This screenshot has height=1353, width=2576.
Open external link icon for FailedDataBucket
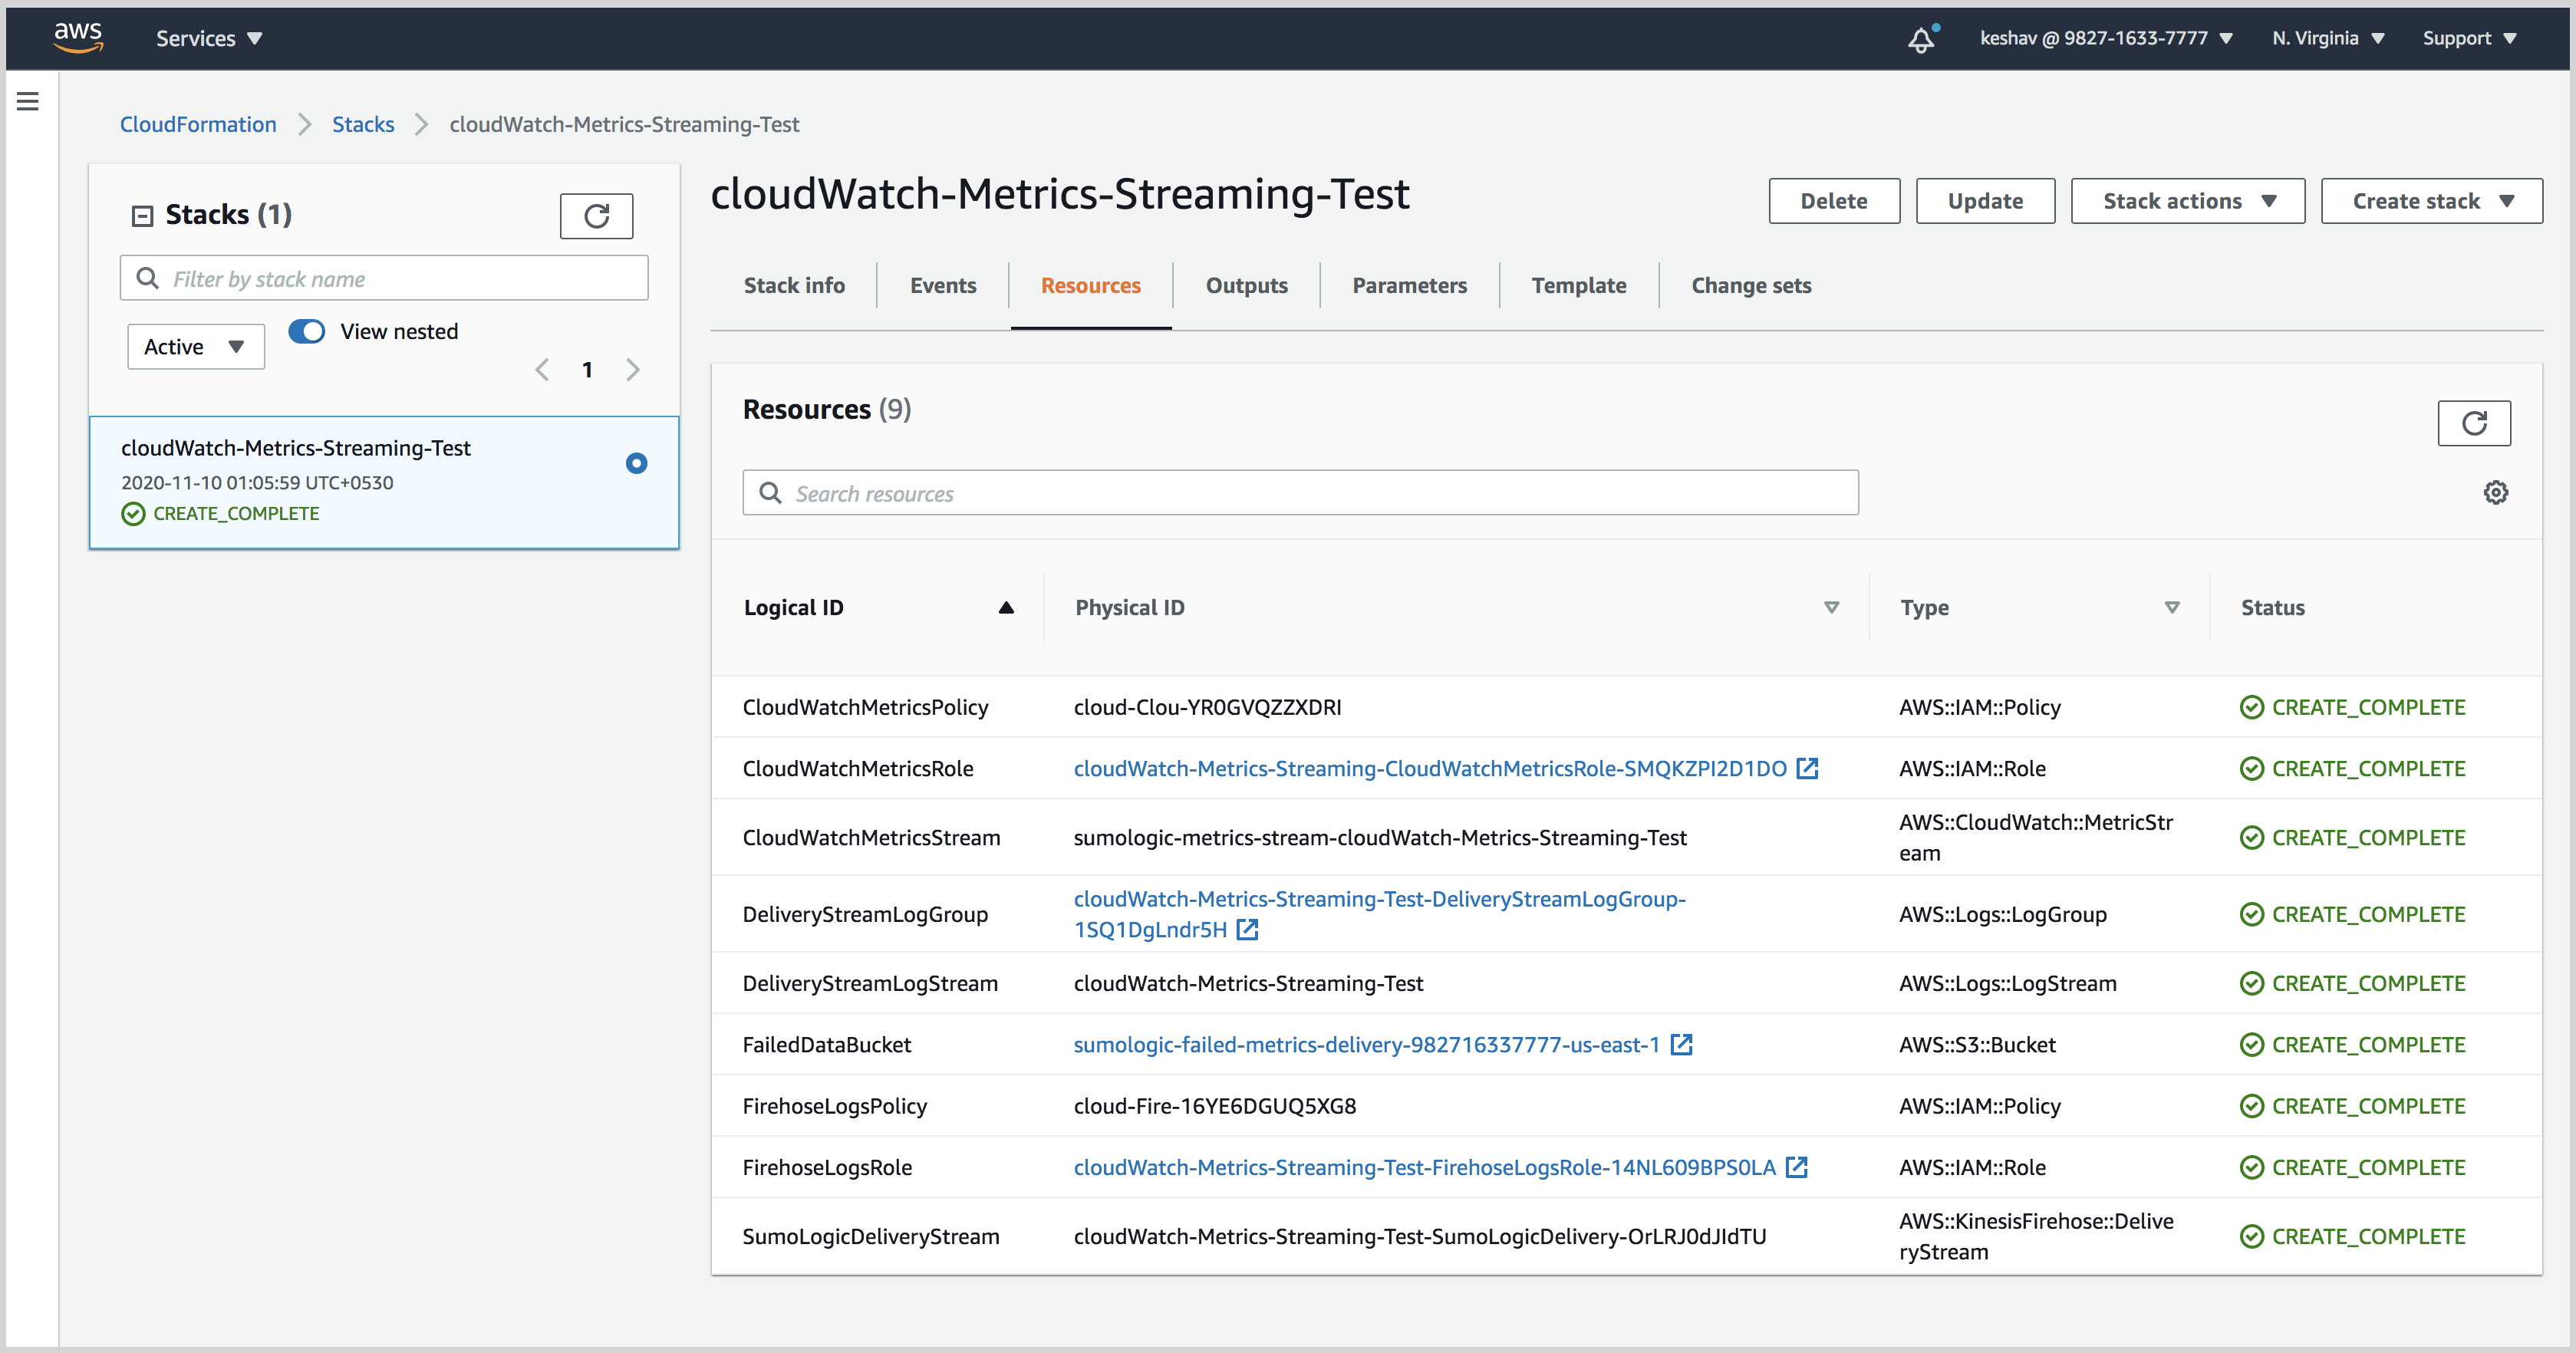1682,1045
